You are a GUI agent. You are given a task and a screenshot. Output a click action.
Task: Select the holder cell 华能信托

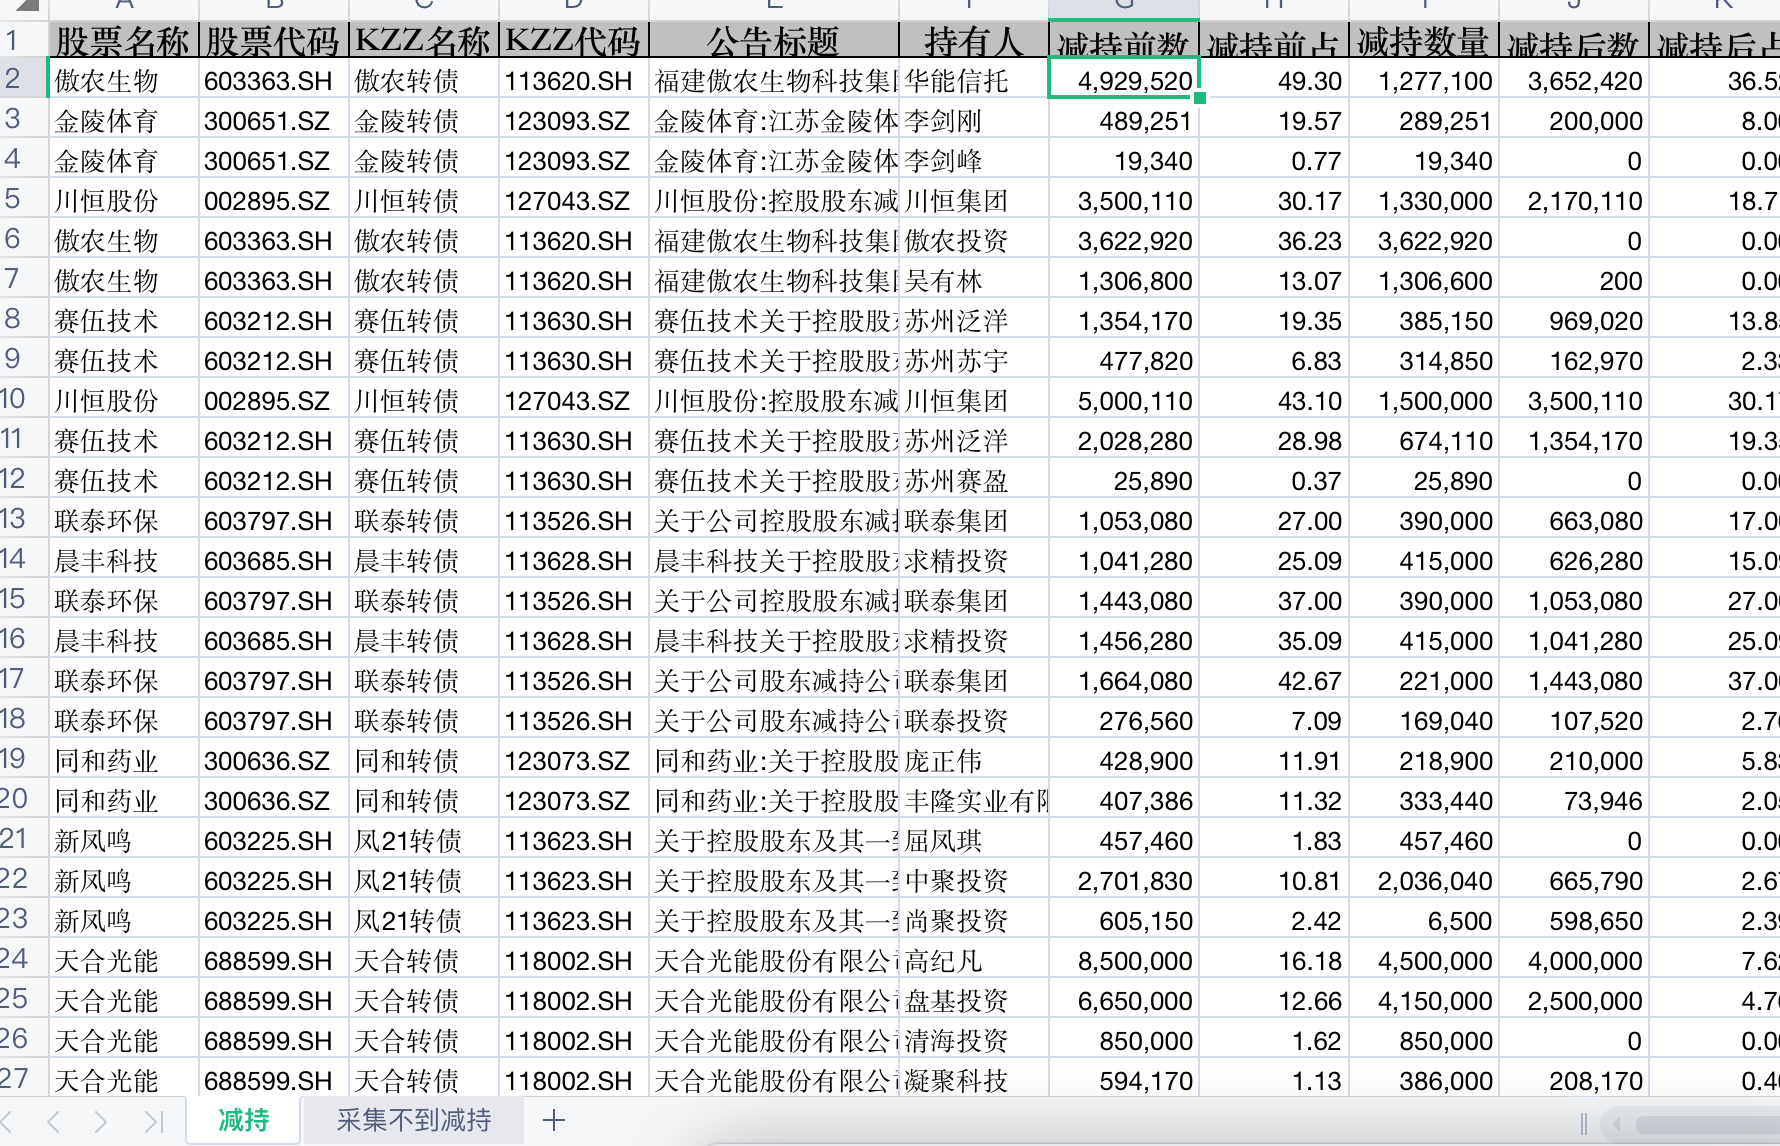click(973, 80)
